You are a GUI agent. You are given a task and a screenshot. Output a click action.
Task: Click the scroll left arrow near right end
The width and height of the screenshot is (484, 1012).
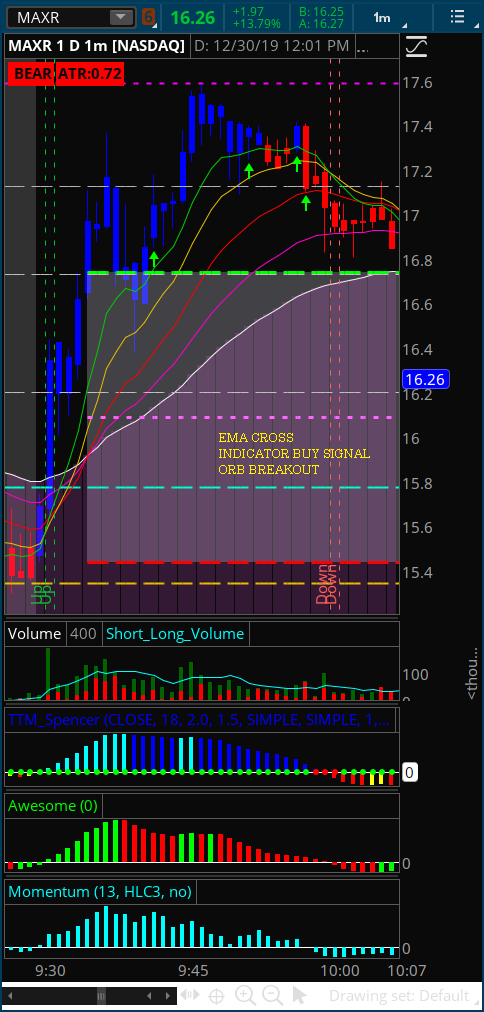(x=150, y=996)
